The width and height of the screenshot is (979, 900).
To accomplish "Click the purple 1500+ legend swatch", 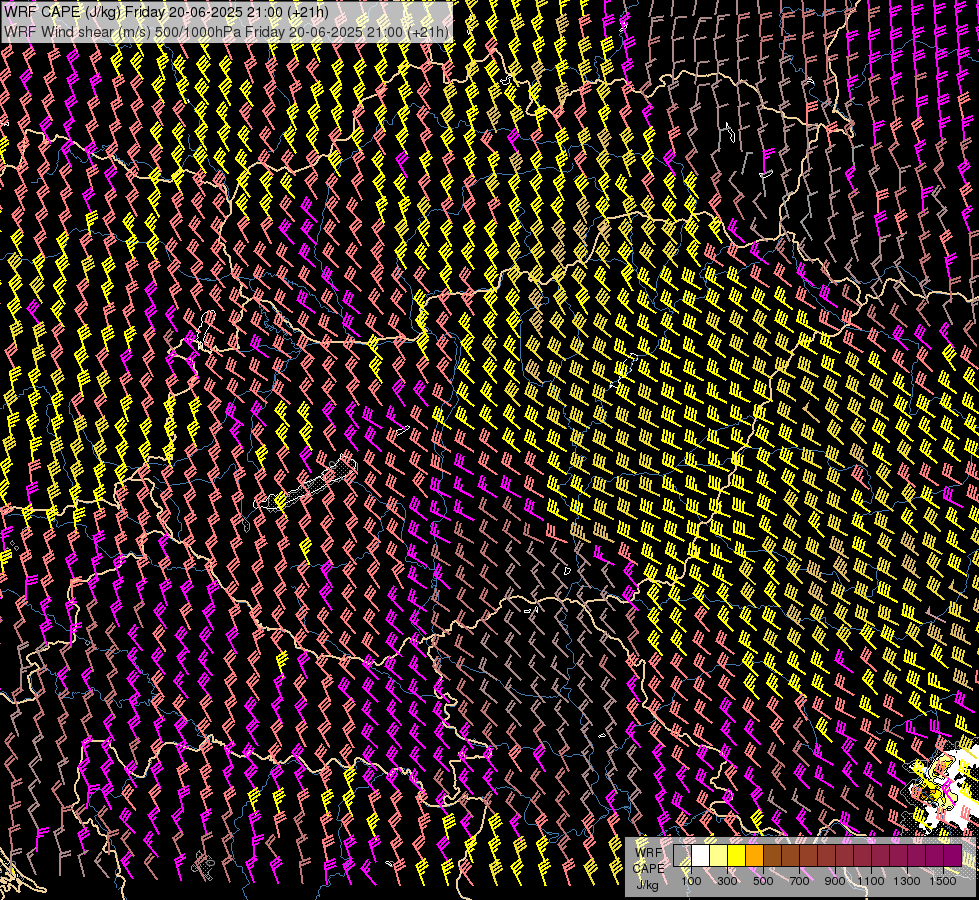I will [x=953, y=855].
